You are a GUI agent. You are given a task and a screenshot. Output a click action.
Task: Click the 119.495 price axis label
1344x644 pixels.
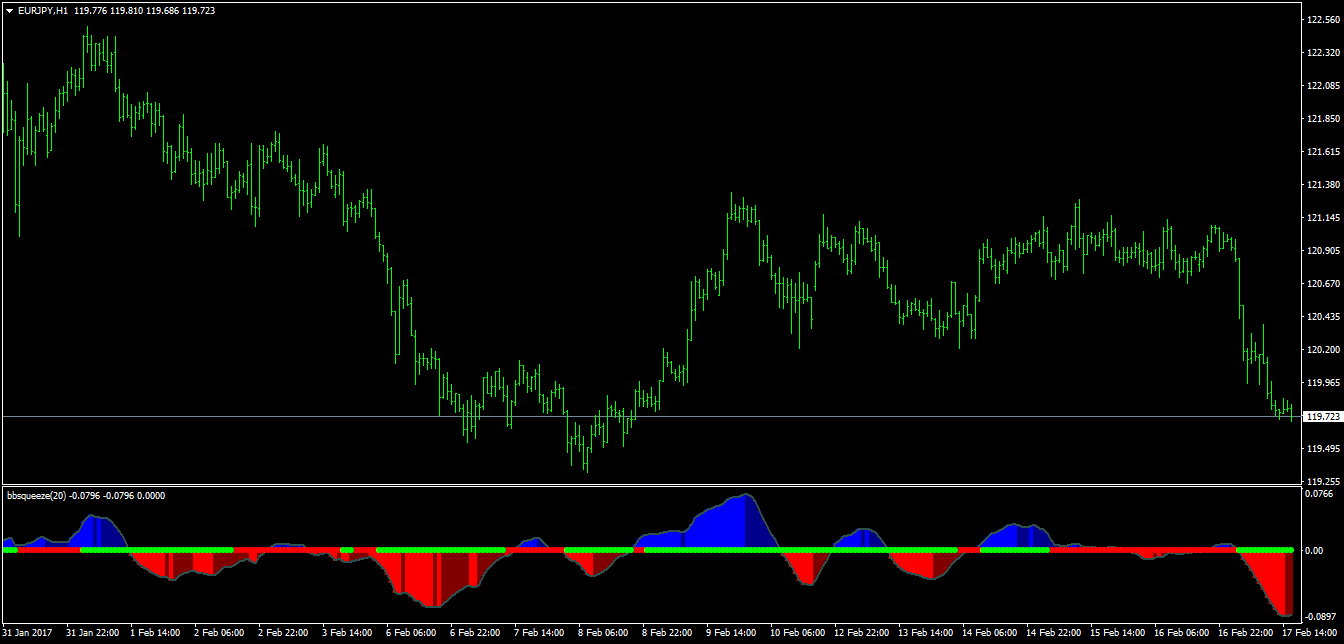point(1322,449)
